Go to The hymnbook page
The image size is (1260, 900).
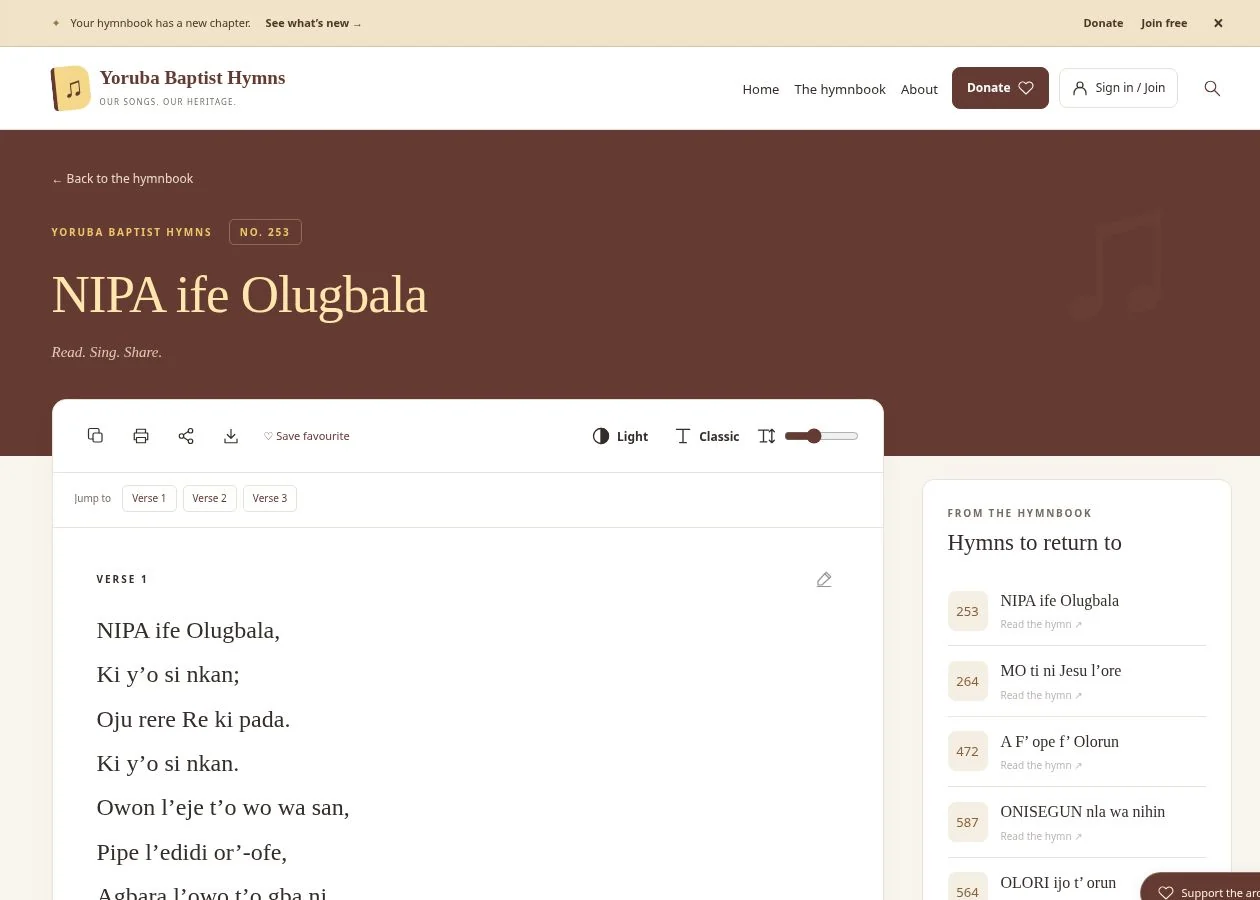click(x=840, y=89)
